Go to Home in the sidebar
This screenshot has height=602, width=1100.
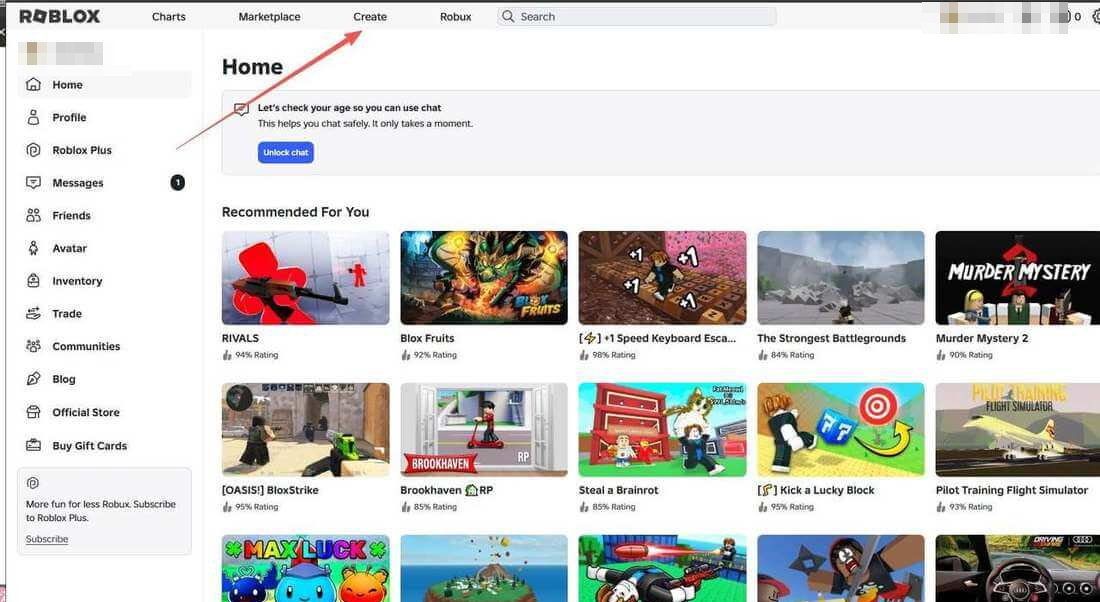104,84
